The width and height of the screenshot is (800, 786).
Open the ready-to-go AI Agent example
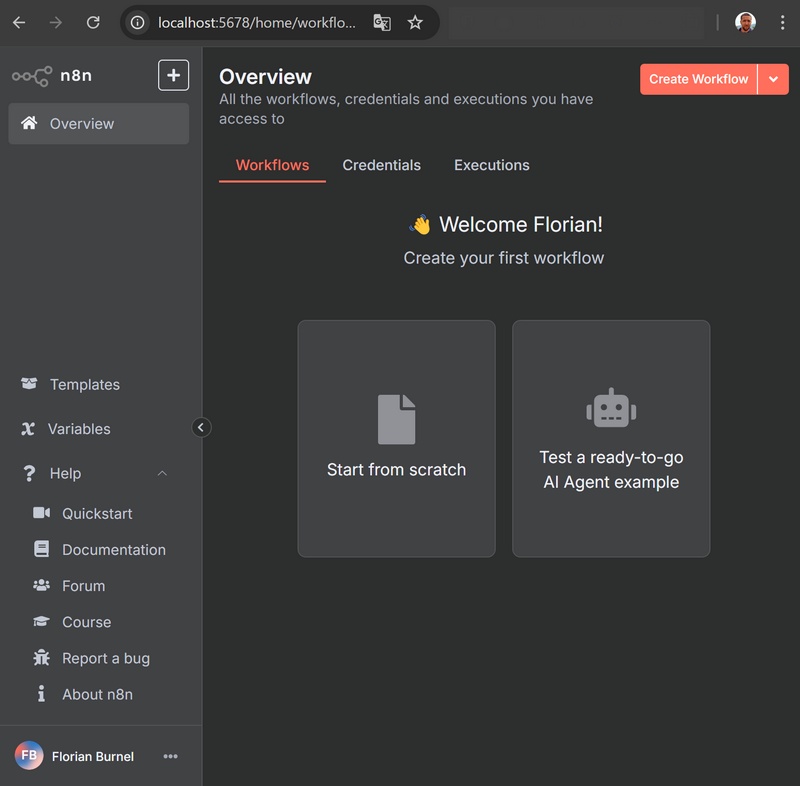click(611, 438)
